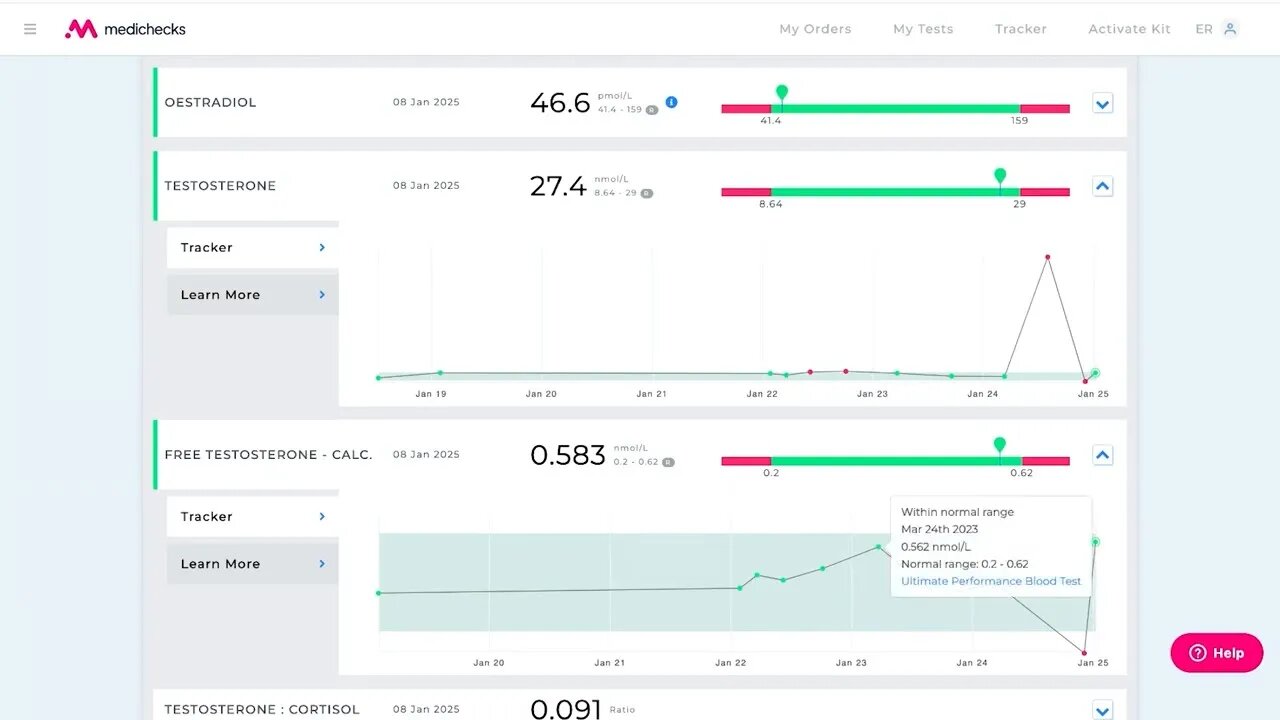The height and width of the screenshot is (720, 1280).
Task: Click the Testosterone chart peak red data point
Action: coord(1048,257)
